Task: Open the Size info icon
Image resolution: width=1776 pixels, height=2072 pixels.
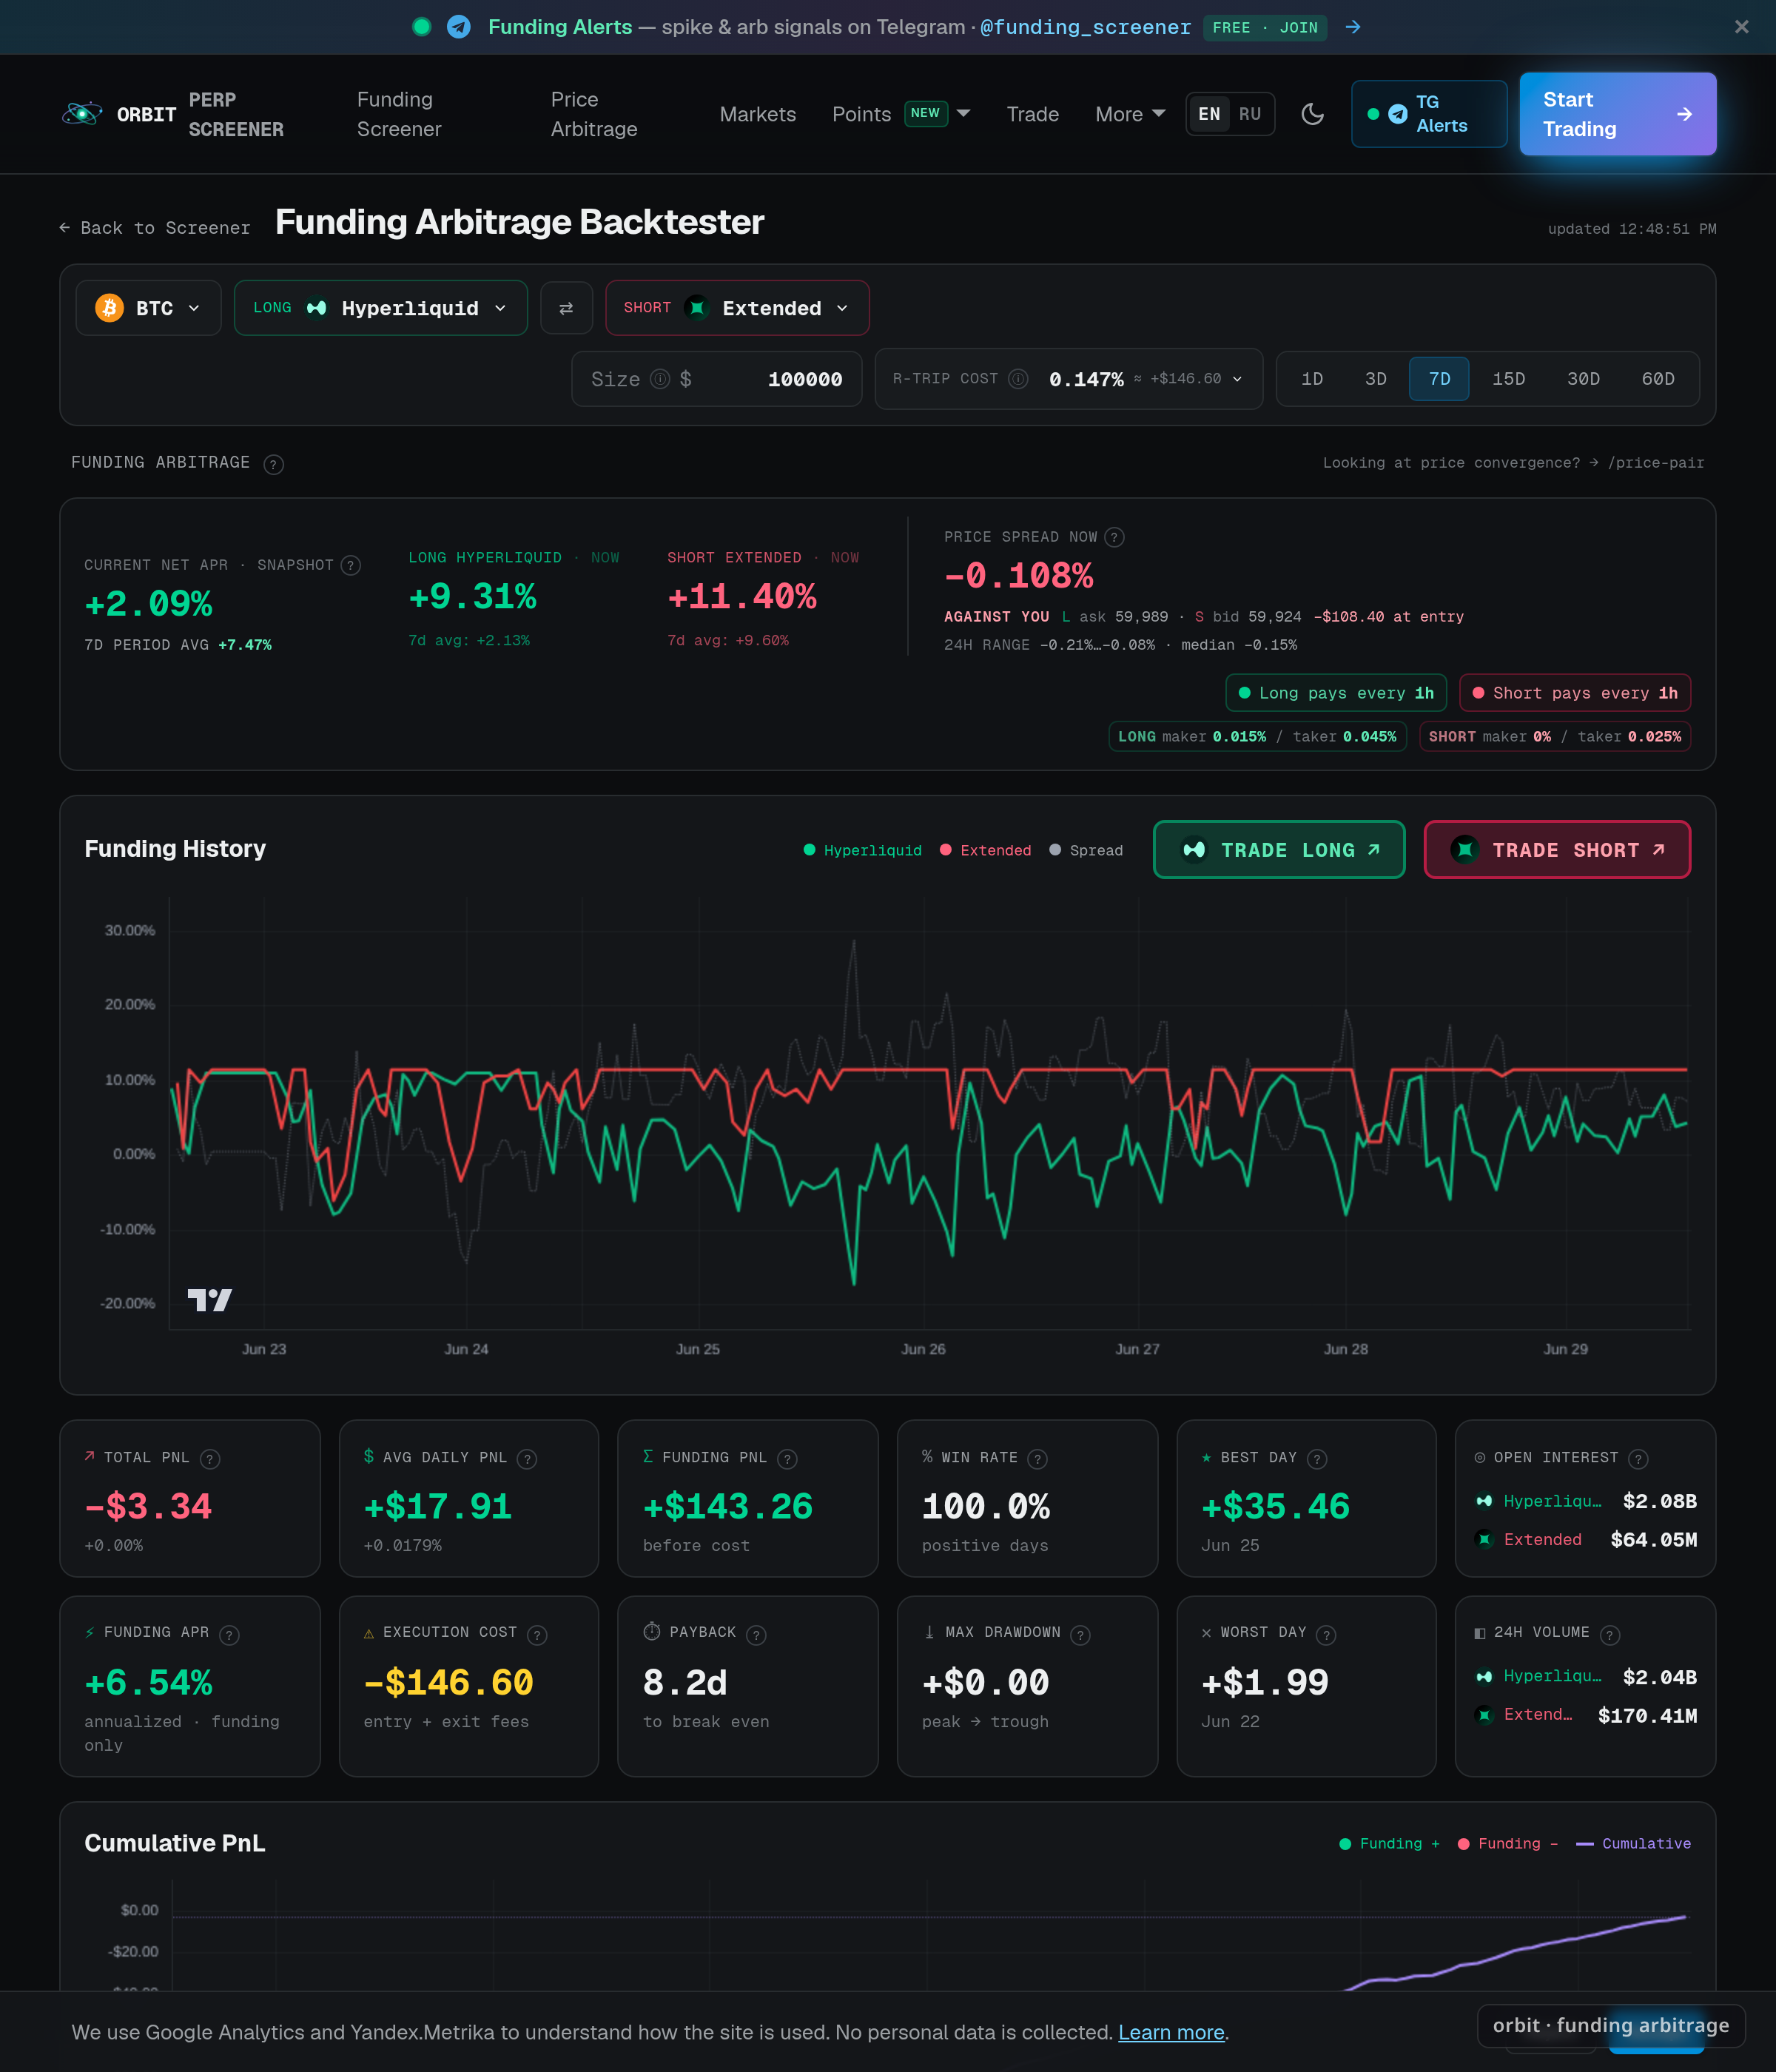Action: [x=660, y=379]
